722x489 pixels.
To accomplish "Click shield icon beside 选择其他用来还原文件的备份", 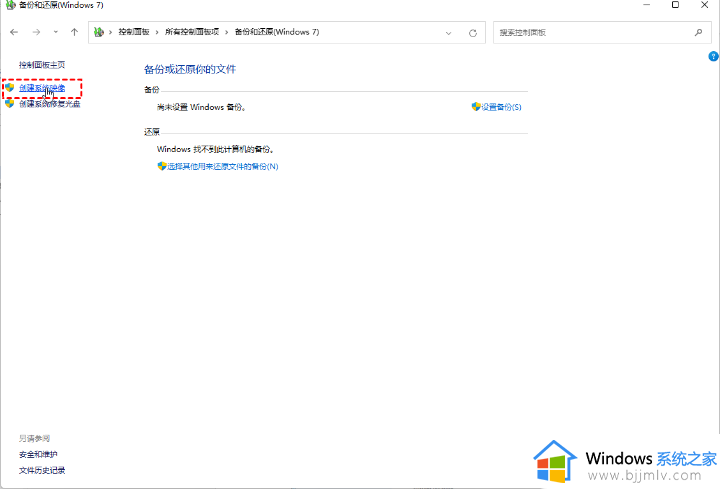I will (162, 166).
